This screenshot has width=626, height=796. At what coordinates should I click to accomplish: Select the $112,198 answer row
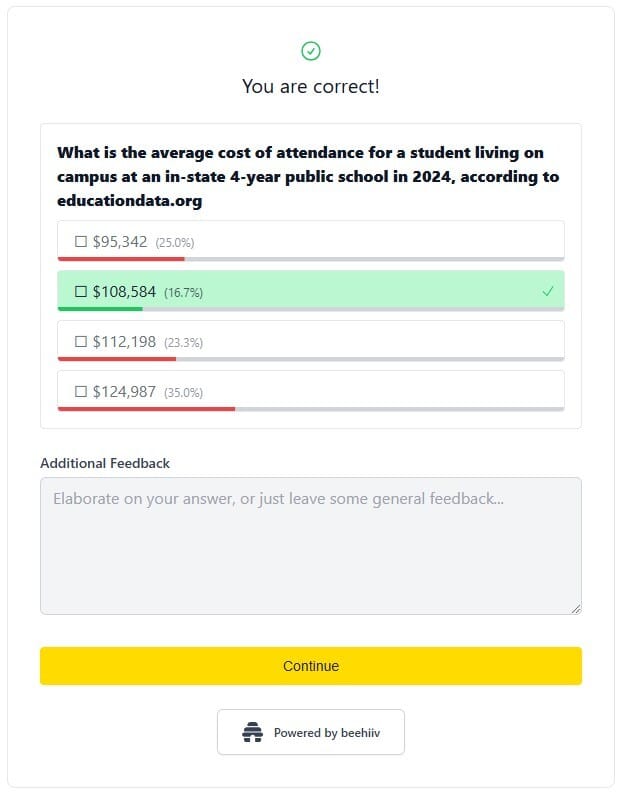click(310, 341)
